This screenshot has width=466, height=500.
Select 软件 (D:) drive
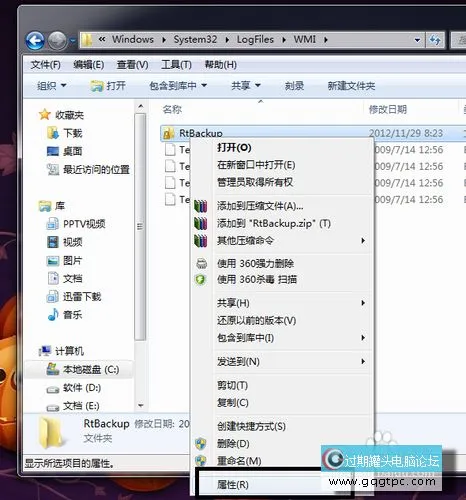pos(74,387)
